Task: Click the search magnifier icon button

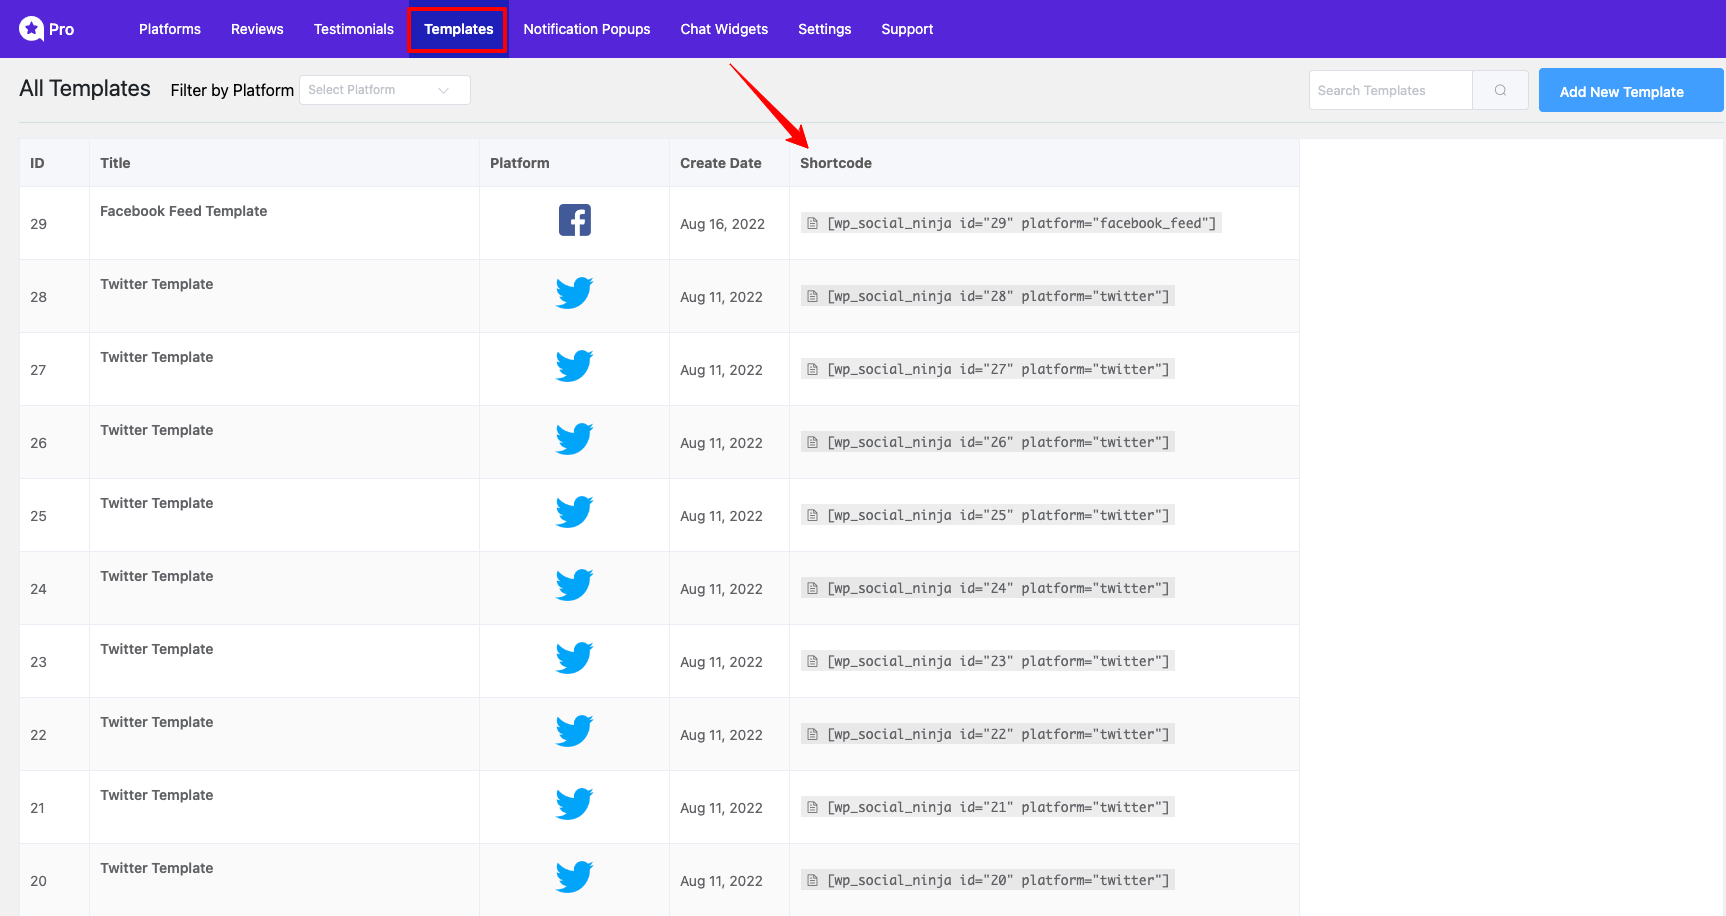Action: pyautogui.click(x=1500, y=90)
